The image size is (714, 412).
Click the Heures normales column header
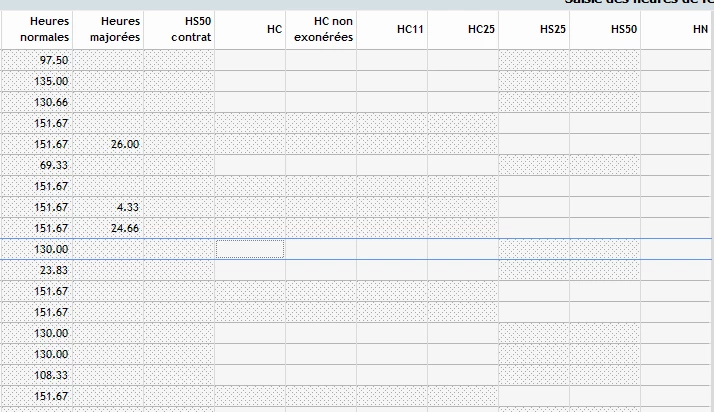point(37,30)
